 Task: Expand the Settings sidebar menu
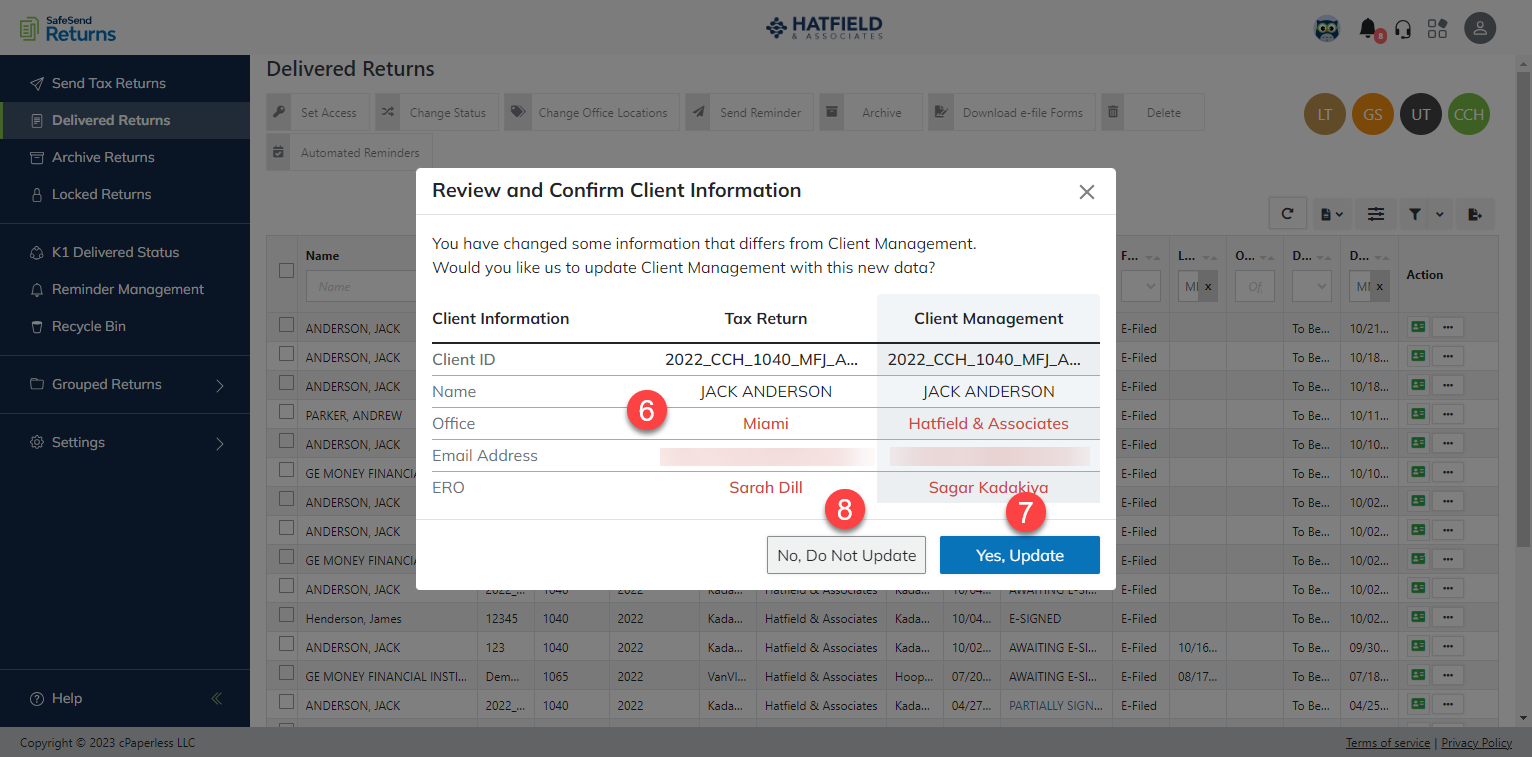click(x=77, y=442)
